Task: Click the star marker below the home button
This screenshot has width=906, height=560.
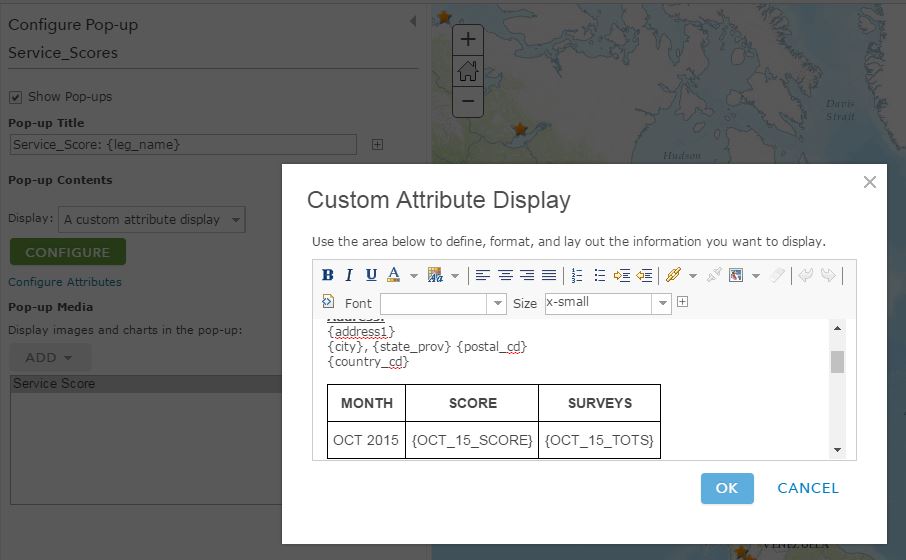Action: [521, 129]
